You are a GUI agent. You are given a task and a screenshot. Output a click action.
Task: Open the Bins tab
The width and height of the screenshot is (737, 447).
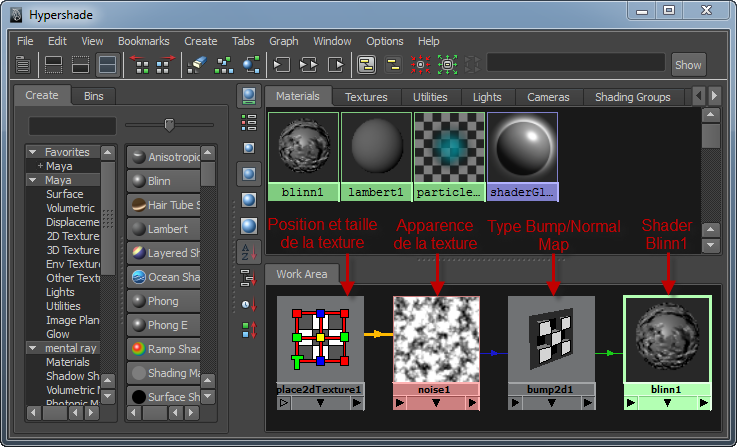click(93, 96)
